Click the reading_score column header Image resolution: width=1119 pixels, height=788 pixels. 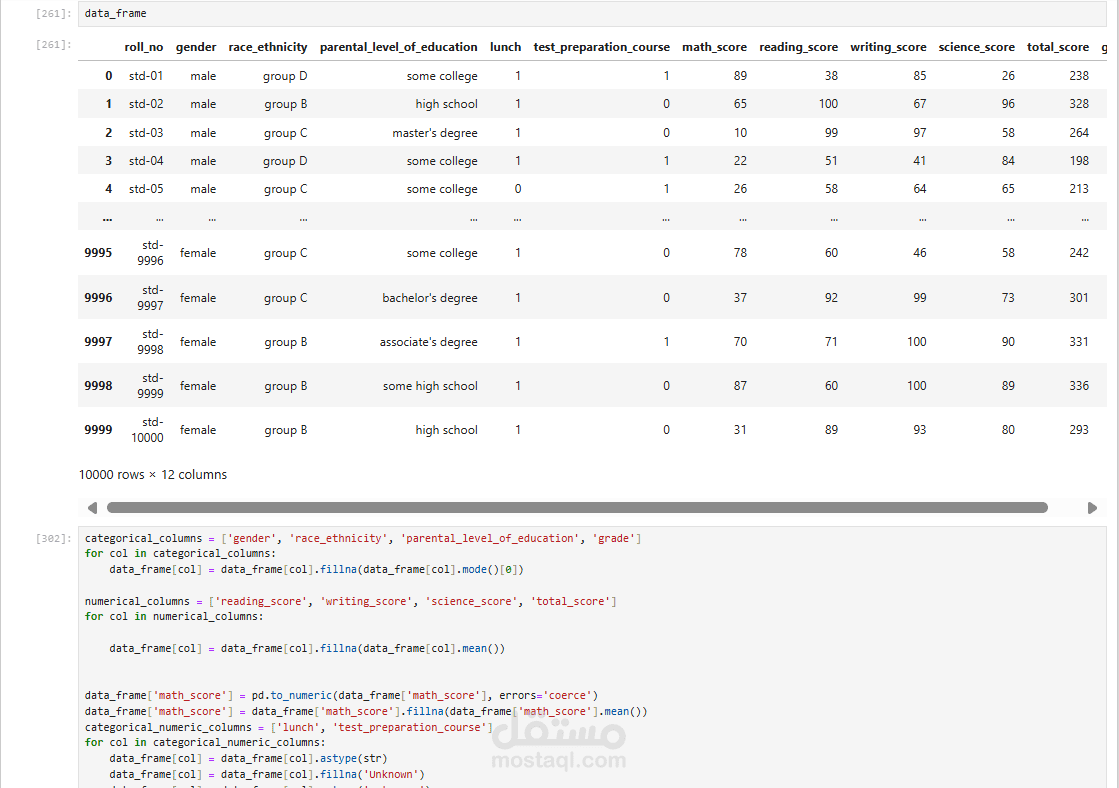[798, 47]
